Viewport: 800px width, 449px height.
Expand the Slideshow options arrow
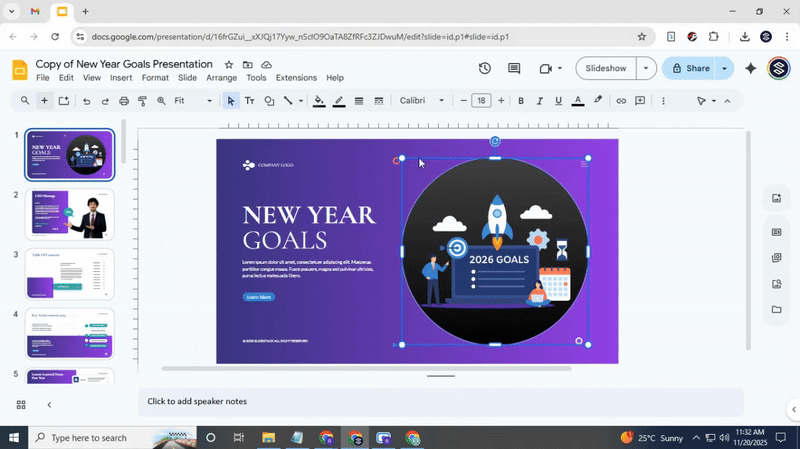(x=646, y=69)
